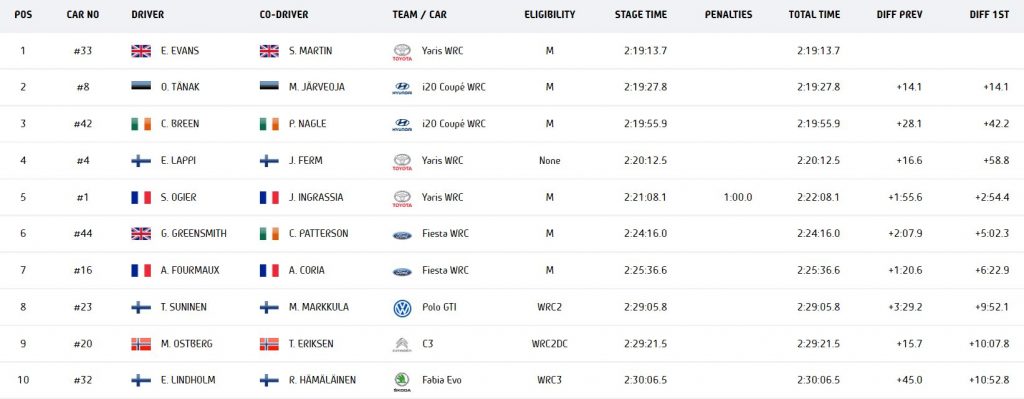Screen dimensions: 1024x399
Task: Select car number #44 in the table
Action: [83, 234]
